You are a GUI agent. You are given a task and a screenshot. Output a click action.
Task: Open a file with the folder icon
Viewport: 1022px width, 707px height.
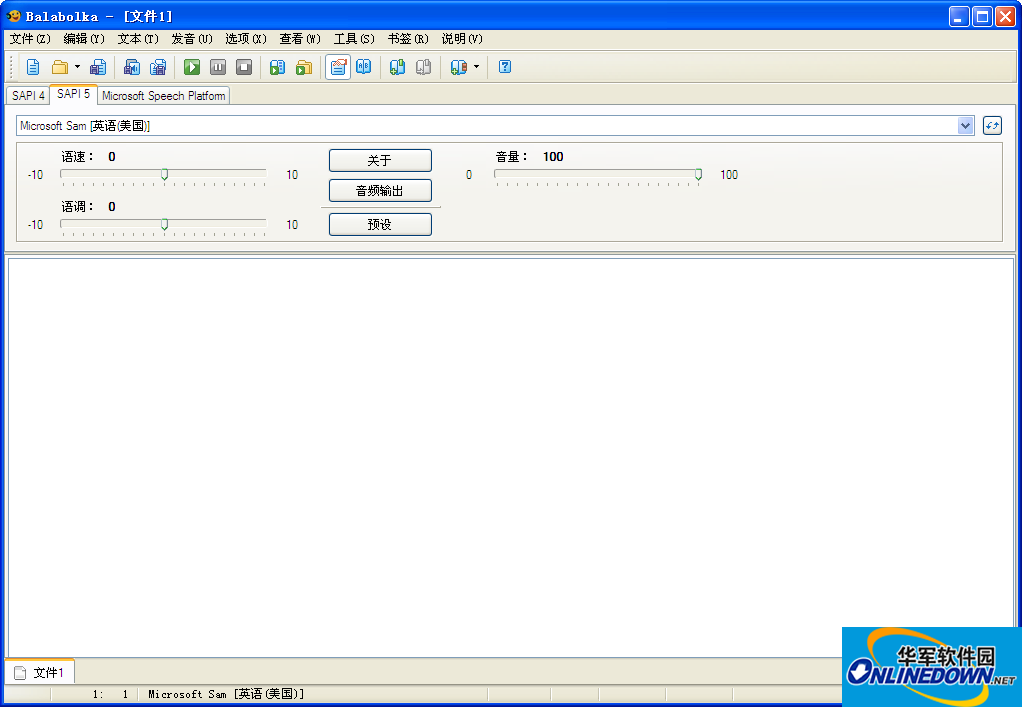click(x=60, y=67)
